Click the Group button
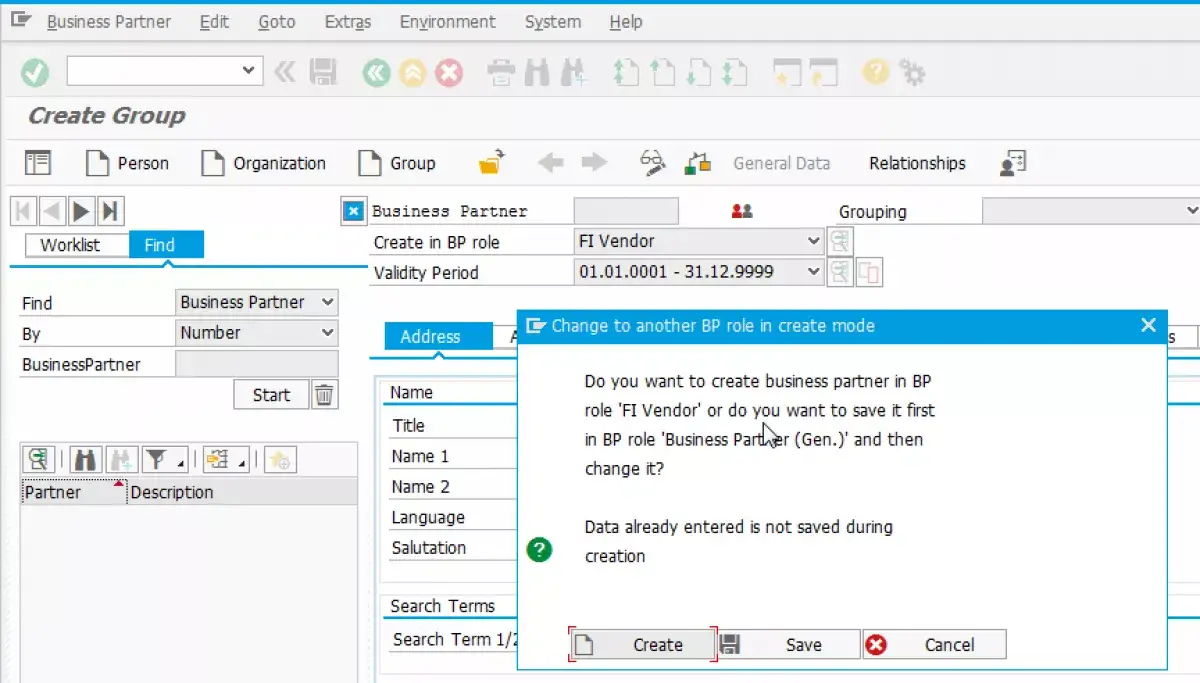This screenshot has height=683, width=1200. click(397, 163)
